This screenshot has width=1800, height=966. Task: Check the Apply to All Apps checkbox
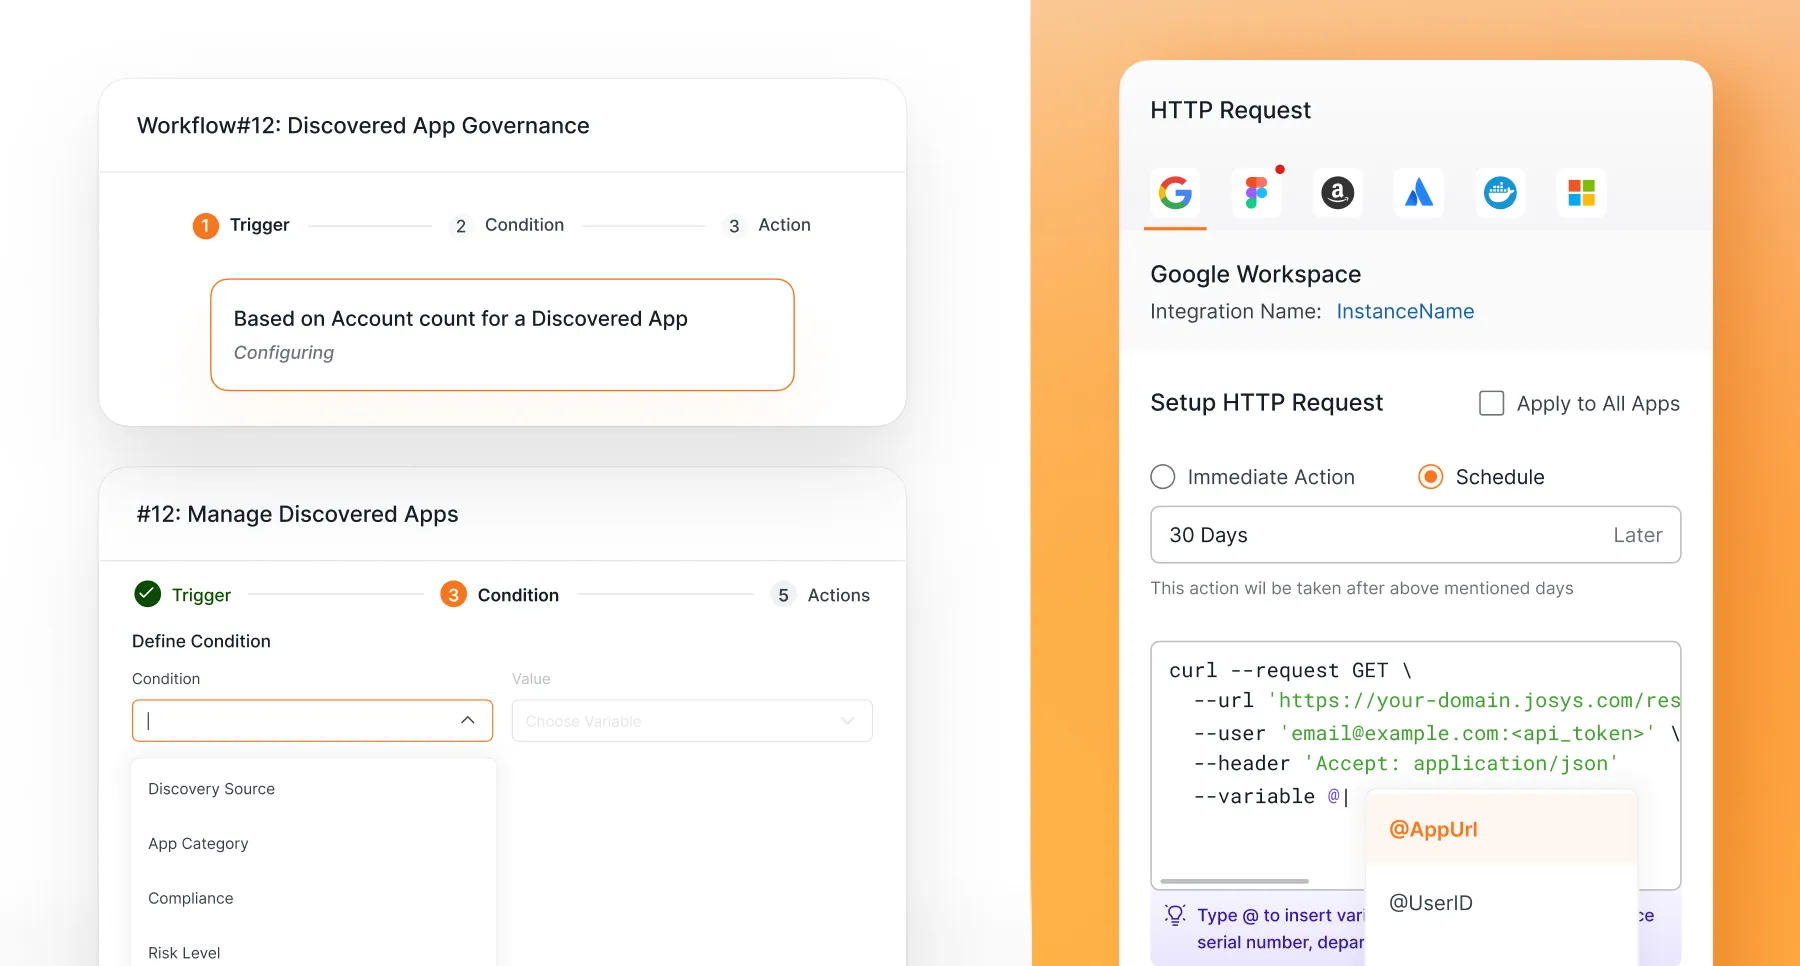tap(1491, 403)
